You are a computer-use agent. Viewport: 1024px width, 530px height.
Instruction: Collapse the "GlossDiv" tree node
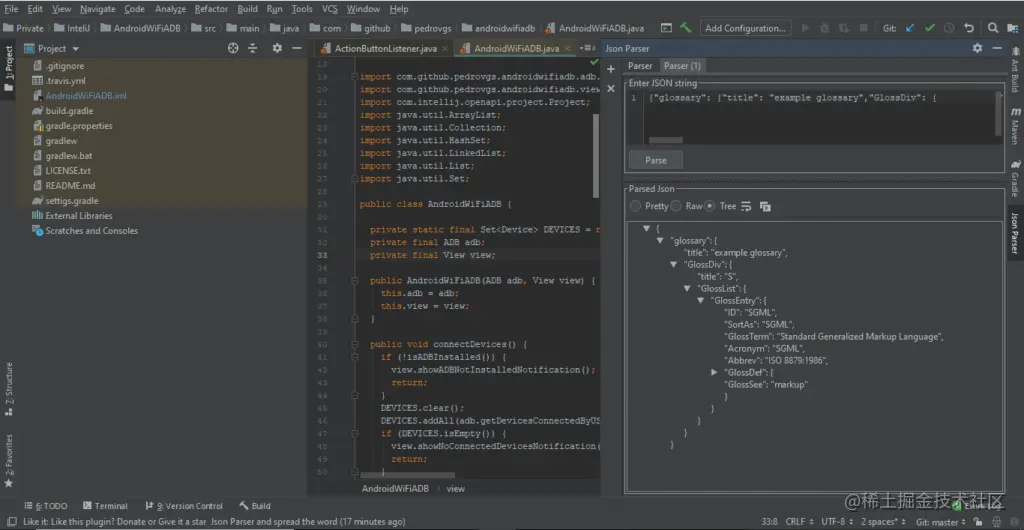tap(674, 265)
